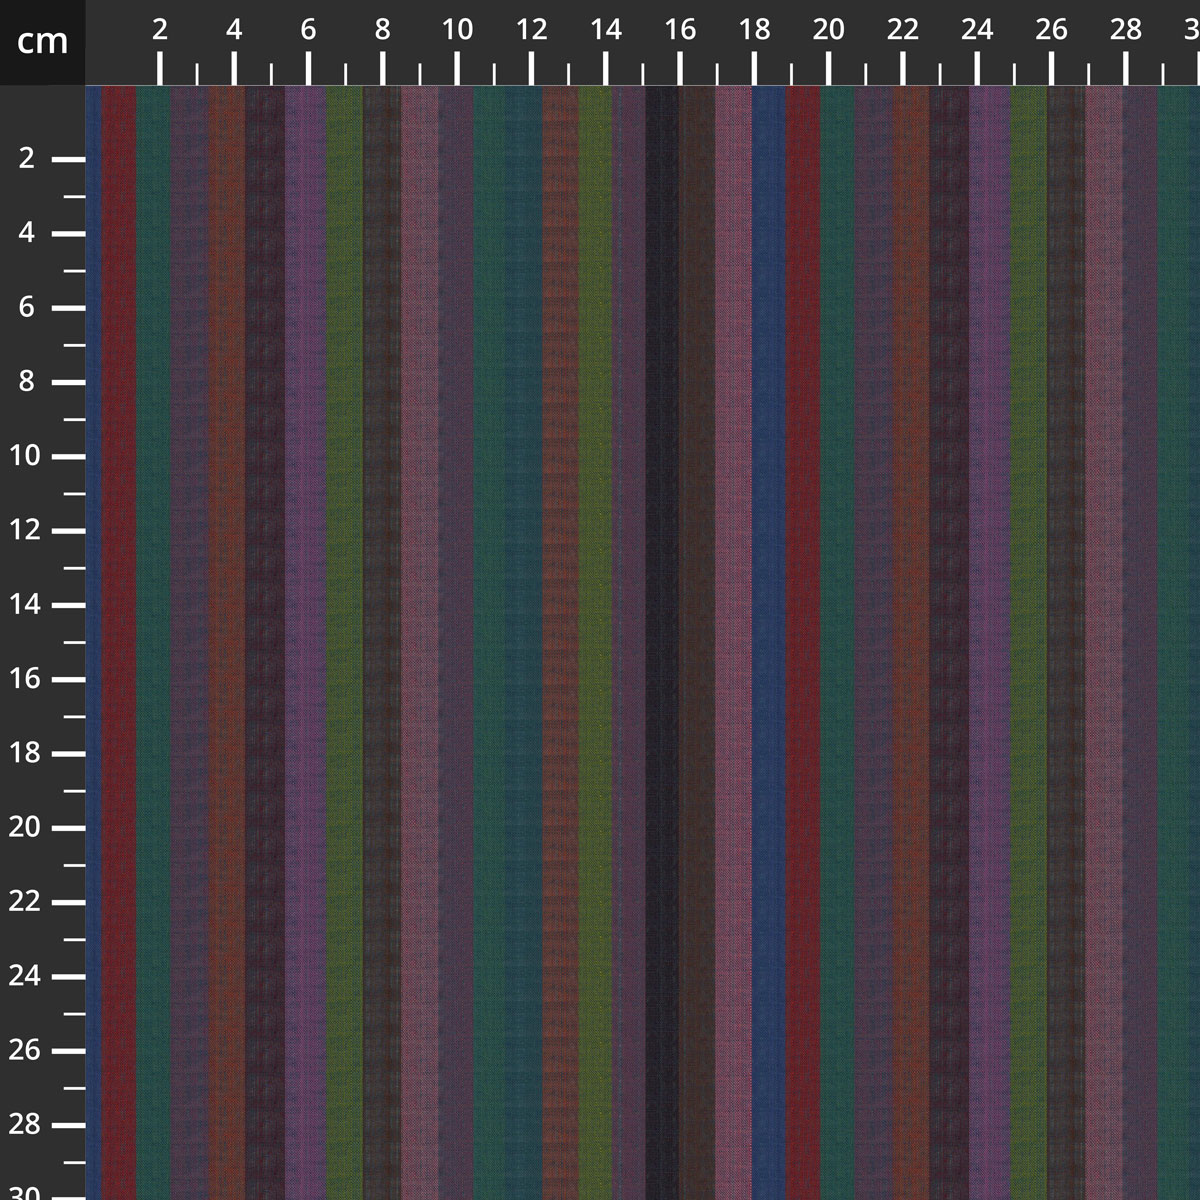Select the red stripe nearest the left ruler

118,600
